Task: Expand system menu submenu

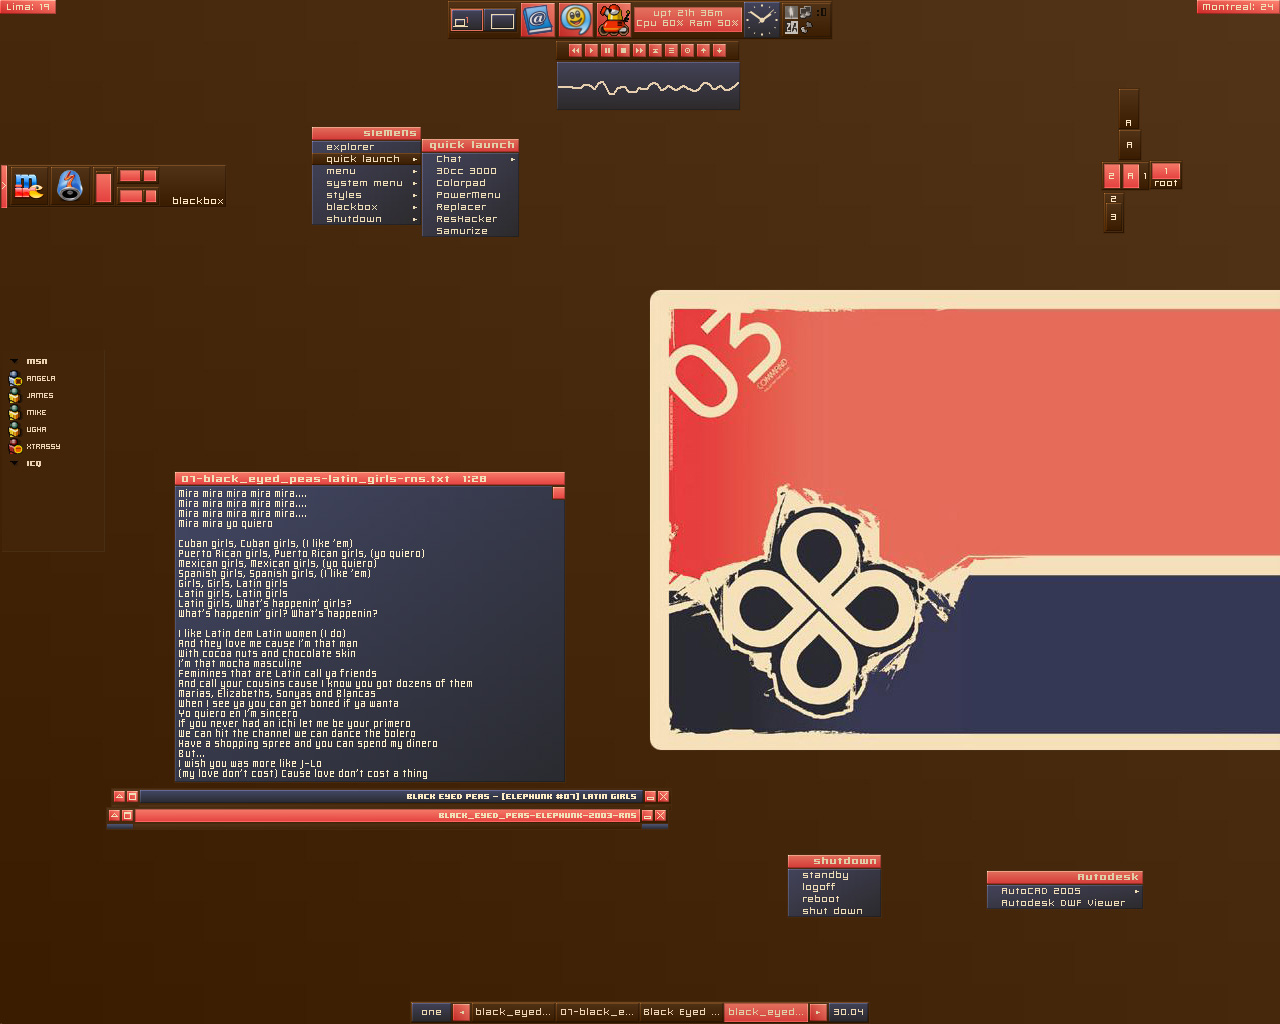Action: [366, 183]
